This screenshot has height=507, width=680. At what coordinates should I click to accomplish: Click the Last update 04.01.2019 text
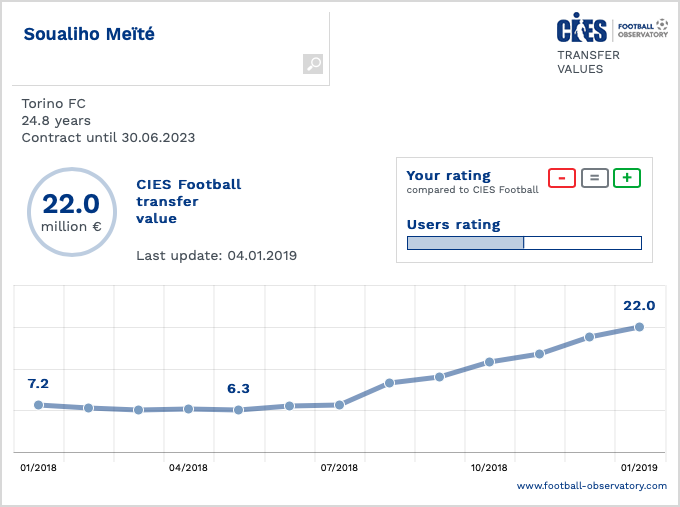(x=216, y=256)
